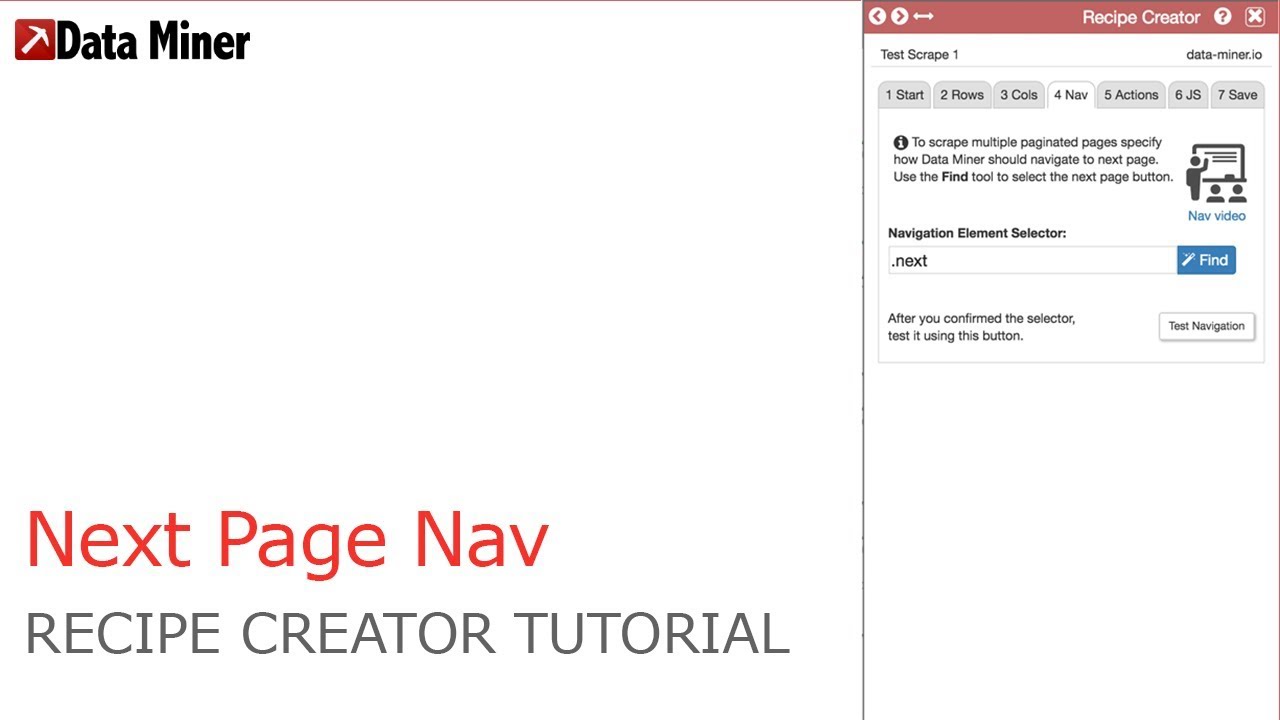Image resolution: width=1280 pixels, height=720 pixels.
Task: Click the RECIPE CREATOR TUTORIAL subtitle
Action: (407, 633)
